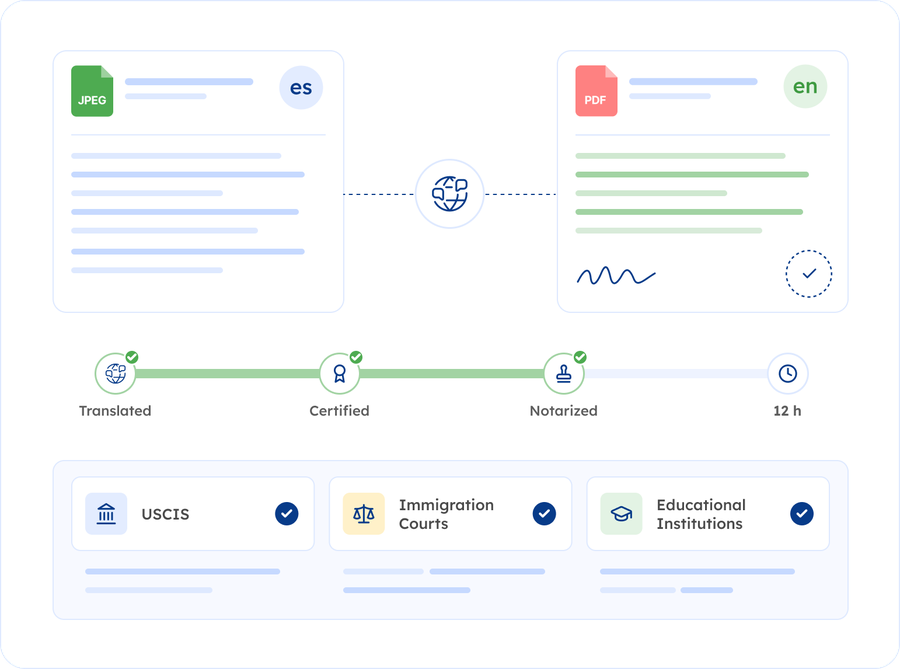Click the '12 h' label
The image size is (900, 669).
[788, 411]
